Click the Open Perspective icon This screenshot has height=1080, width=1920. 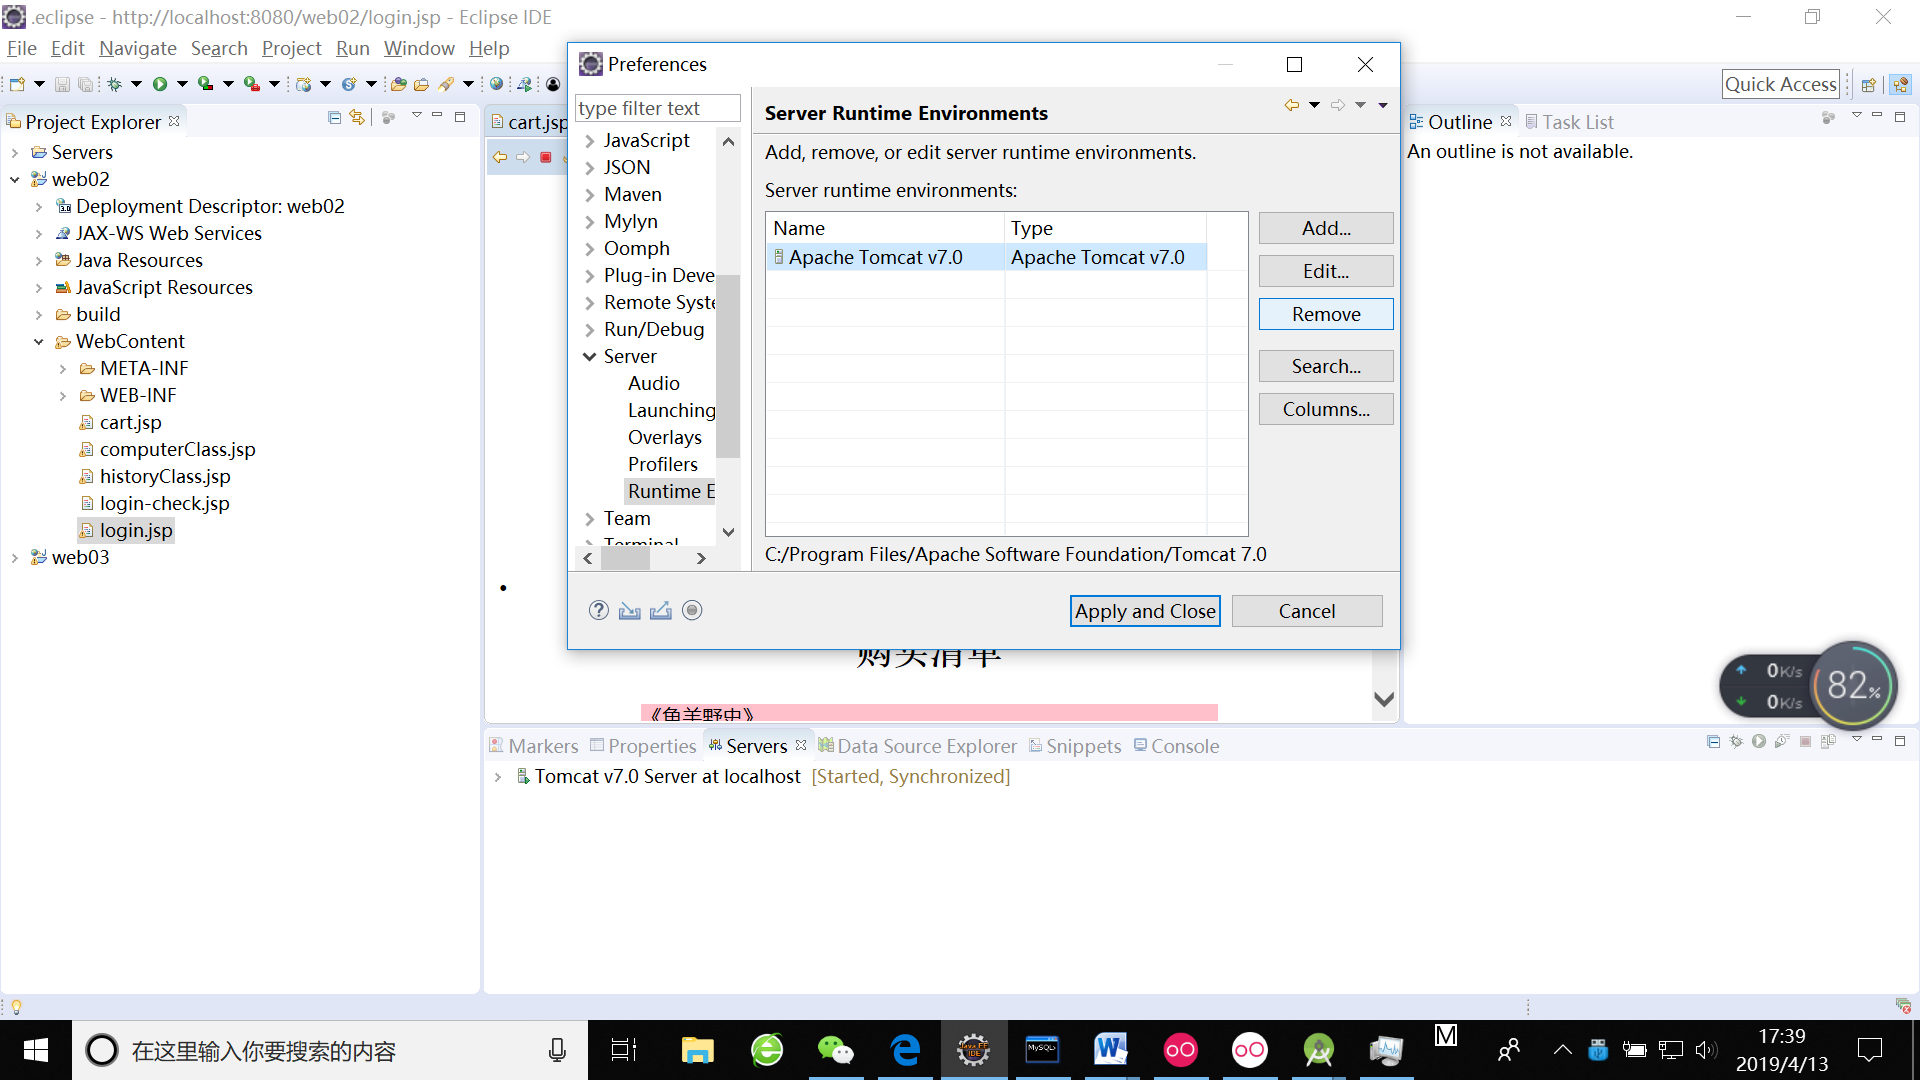pyautogui.click(x=1867, y=85)
